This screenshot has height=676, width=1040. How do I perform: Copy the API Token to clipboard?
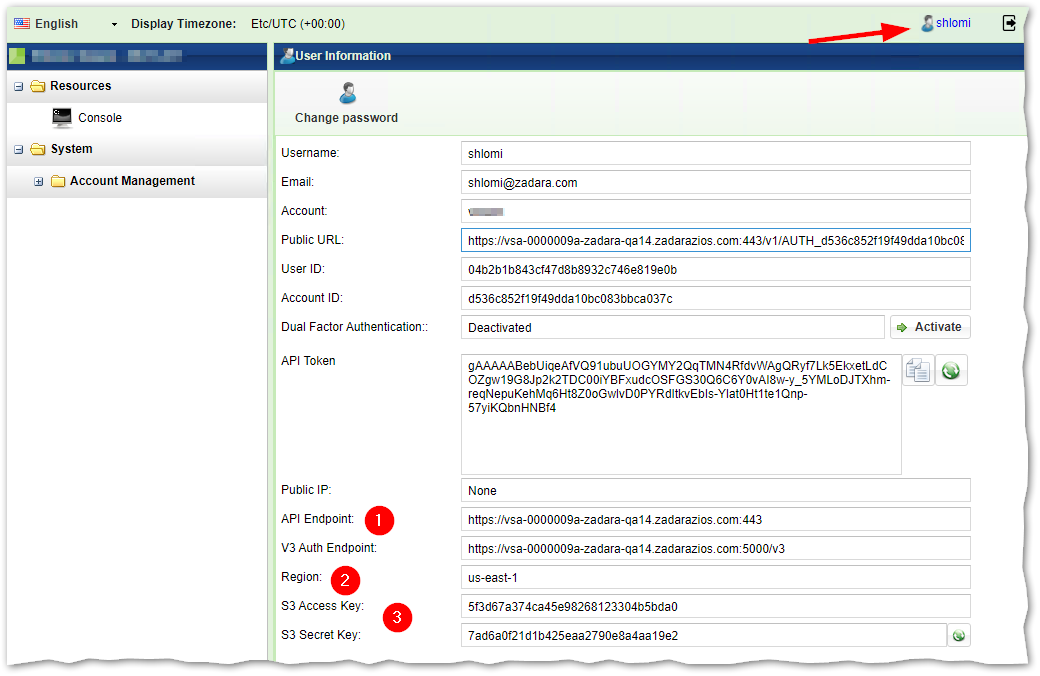917,369
